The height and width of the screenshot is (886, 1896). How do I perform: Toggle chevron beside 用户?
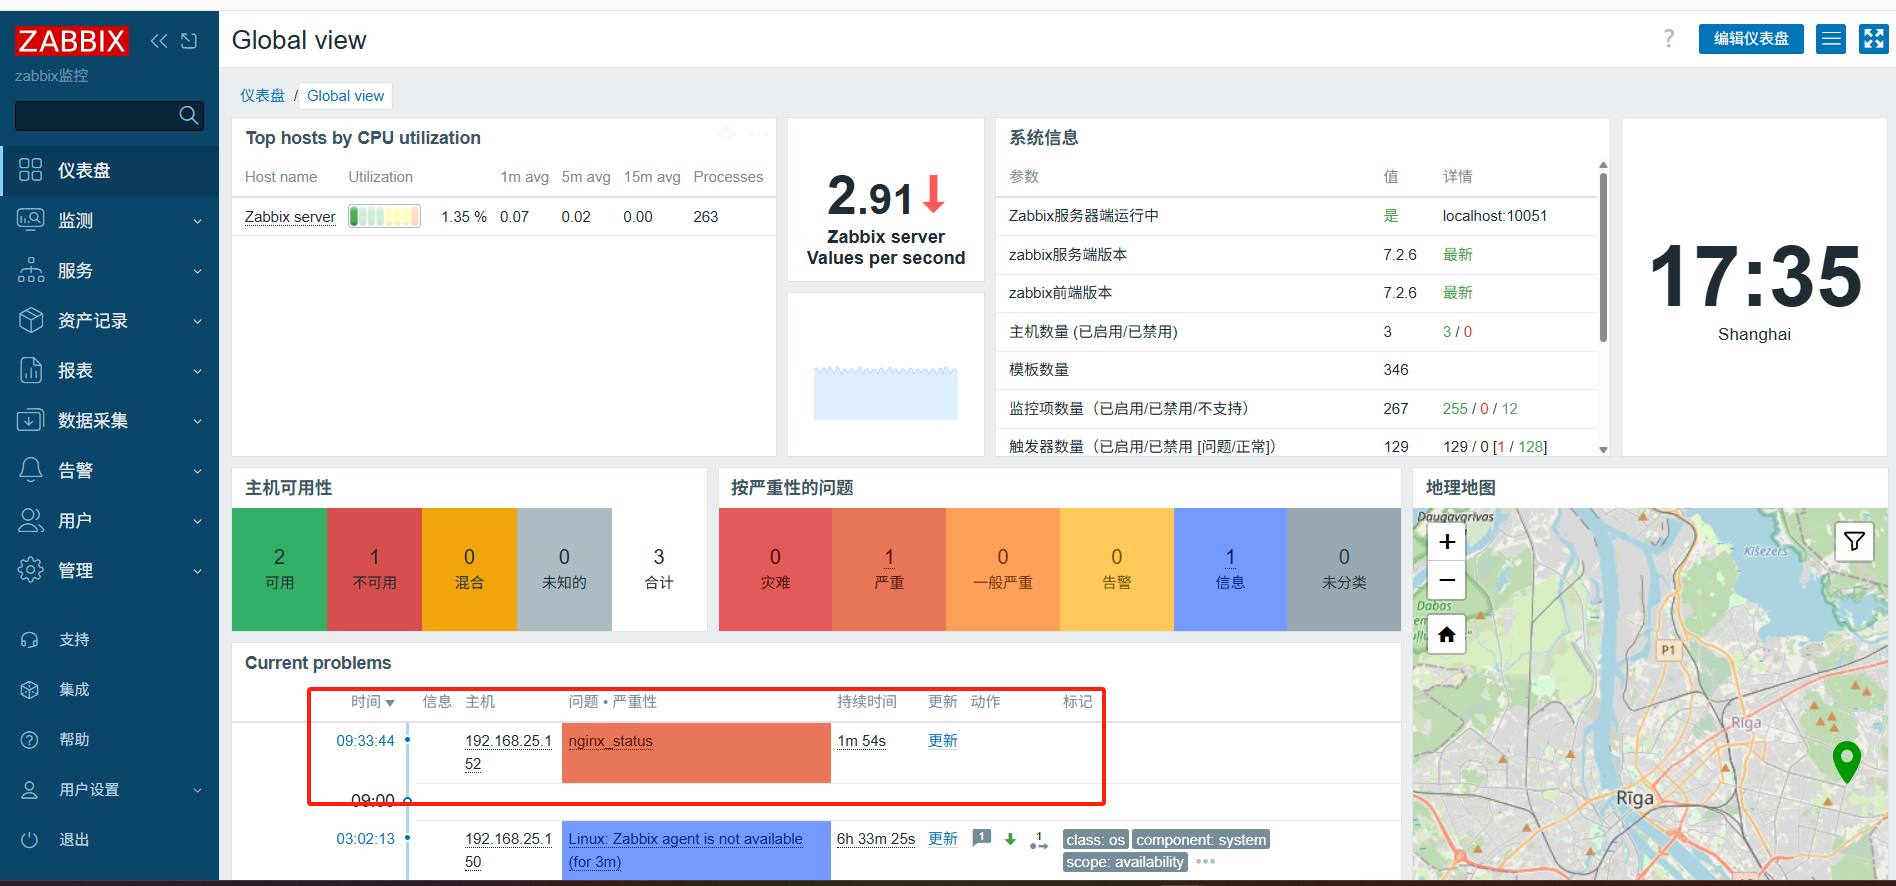pyautogui.click(x=197, y=521)
